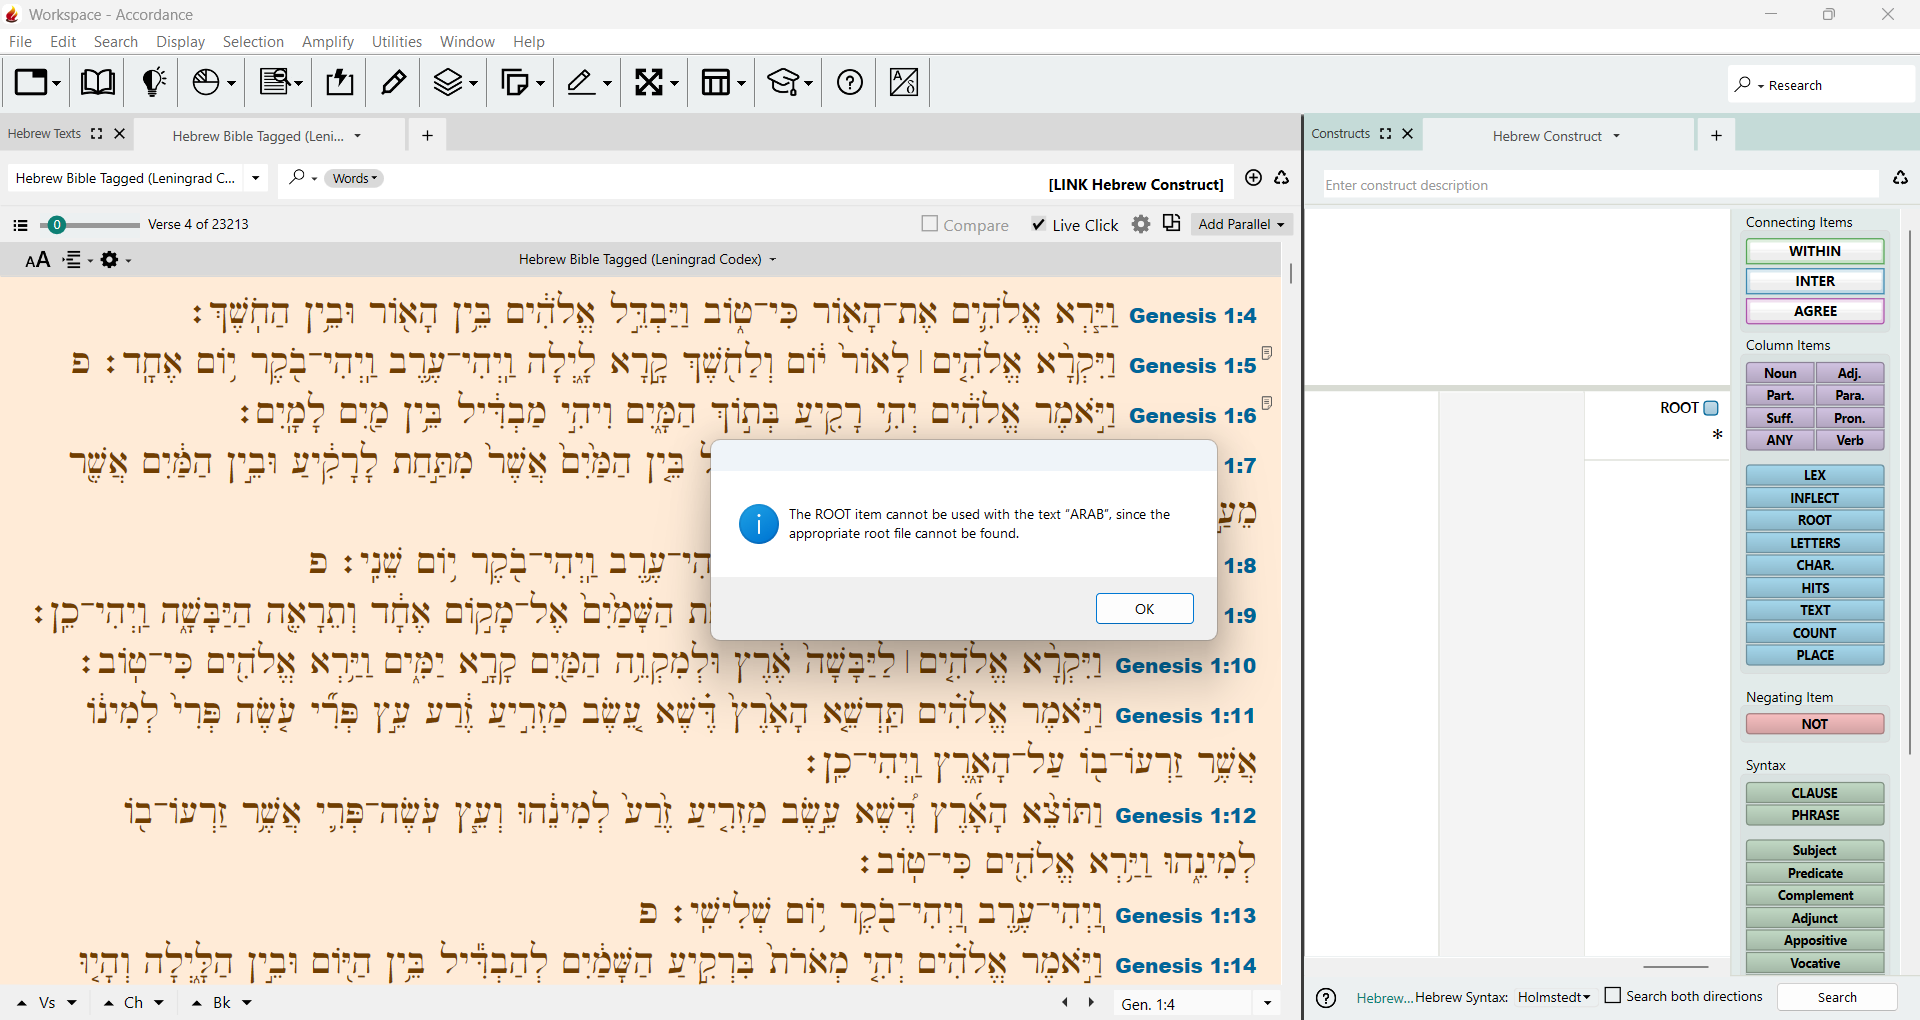Screen dimensions: 1920x1020
Task: Click the AA text size icon
Action: click(x=37, y=260)
